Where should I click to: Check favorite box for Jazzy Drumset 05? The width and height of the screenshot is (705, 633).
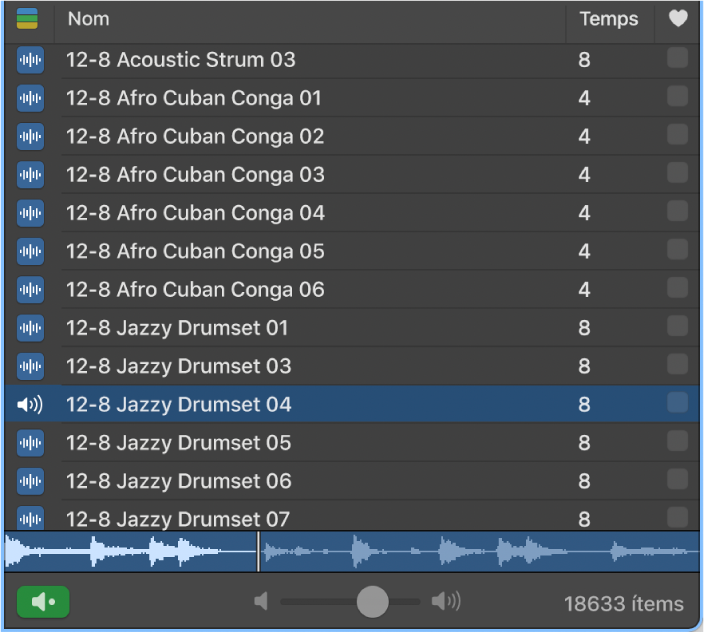pyautogui.click(x=678, y=441)
